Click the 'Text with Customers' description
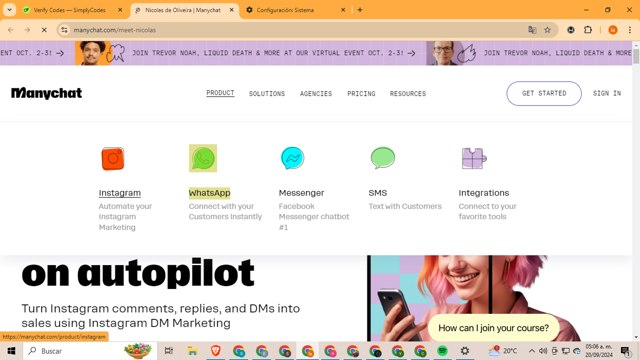Screen dimensions: 640x360 (405, 206)
